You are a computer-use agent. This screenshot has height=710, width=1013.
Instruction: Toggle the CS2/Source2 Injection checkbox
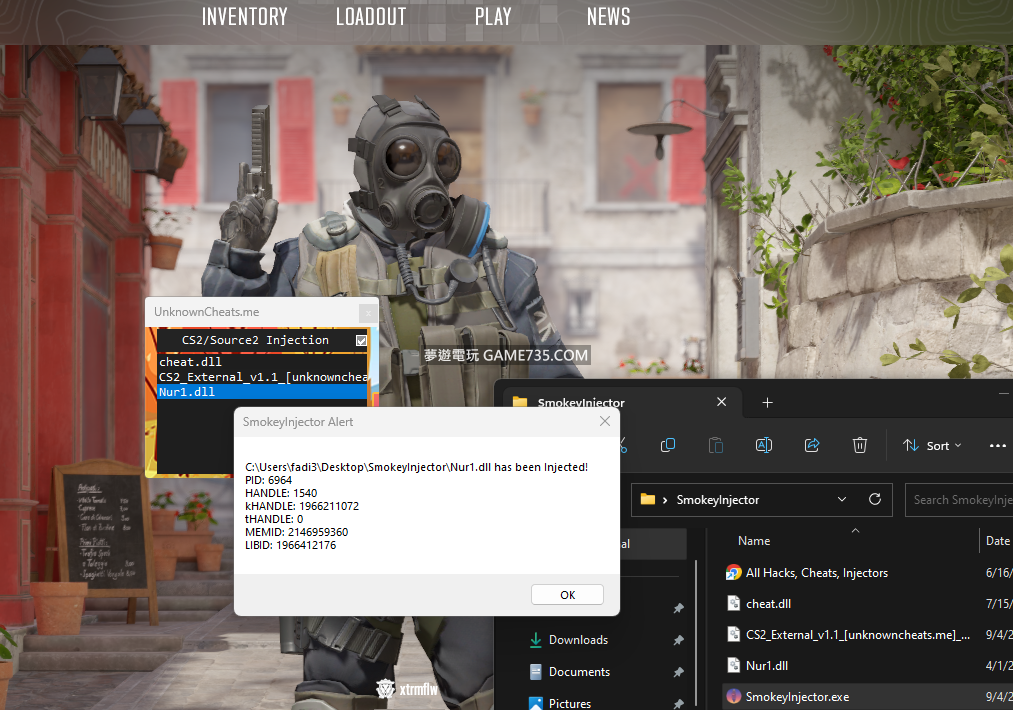(361, 340)
